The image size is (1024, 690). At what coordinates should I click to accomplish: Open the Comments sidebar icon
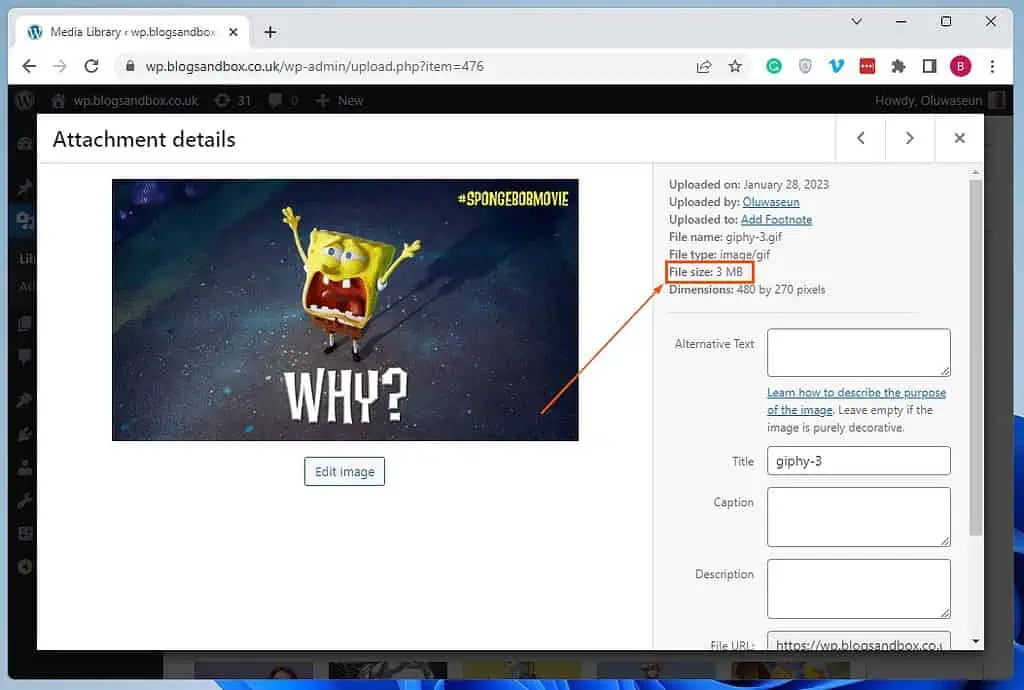[25, 356]
